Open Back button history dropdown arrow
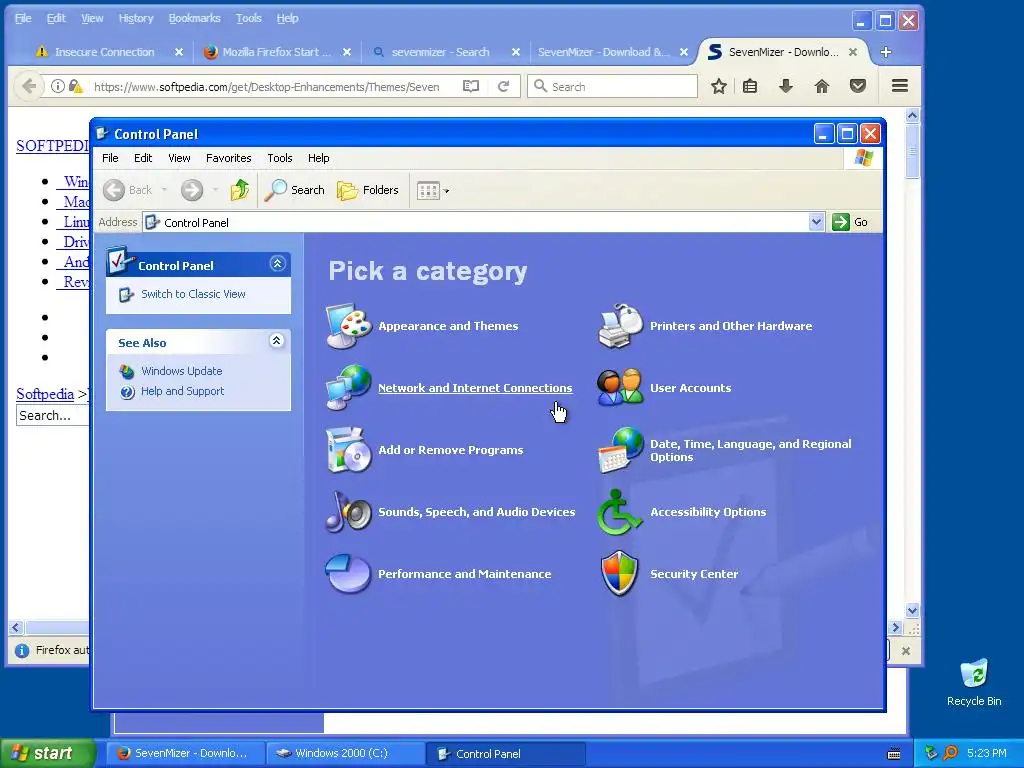Screen dimensions: 1024x768 pos(164,190)
